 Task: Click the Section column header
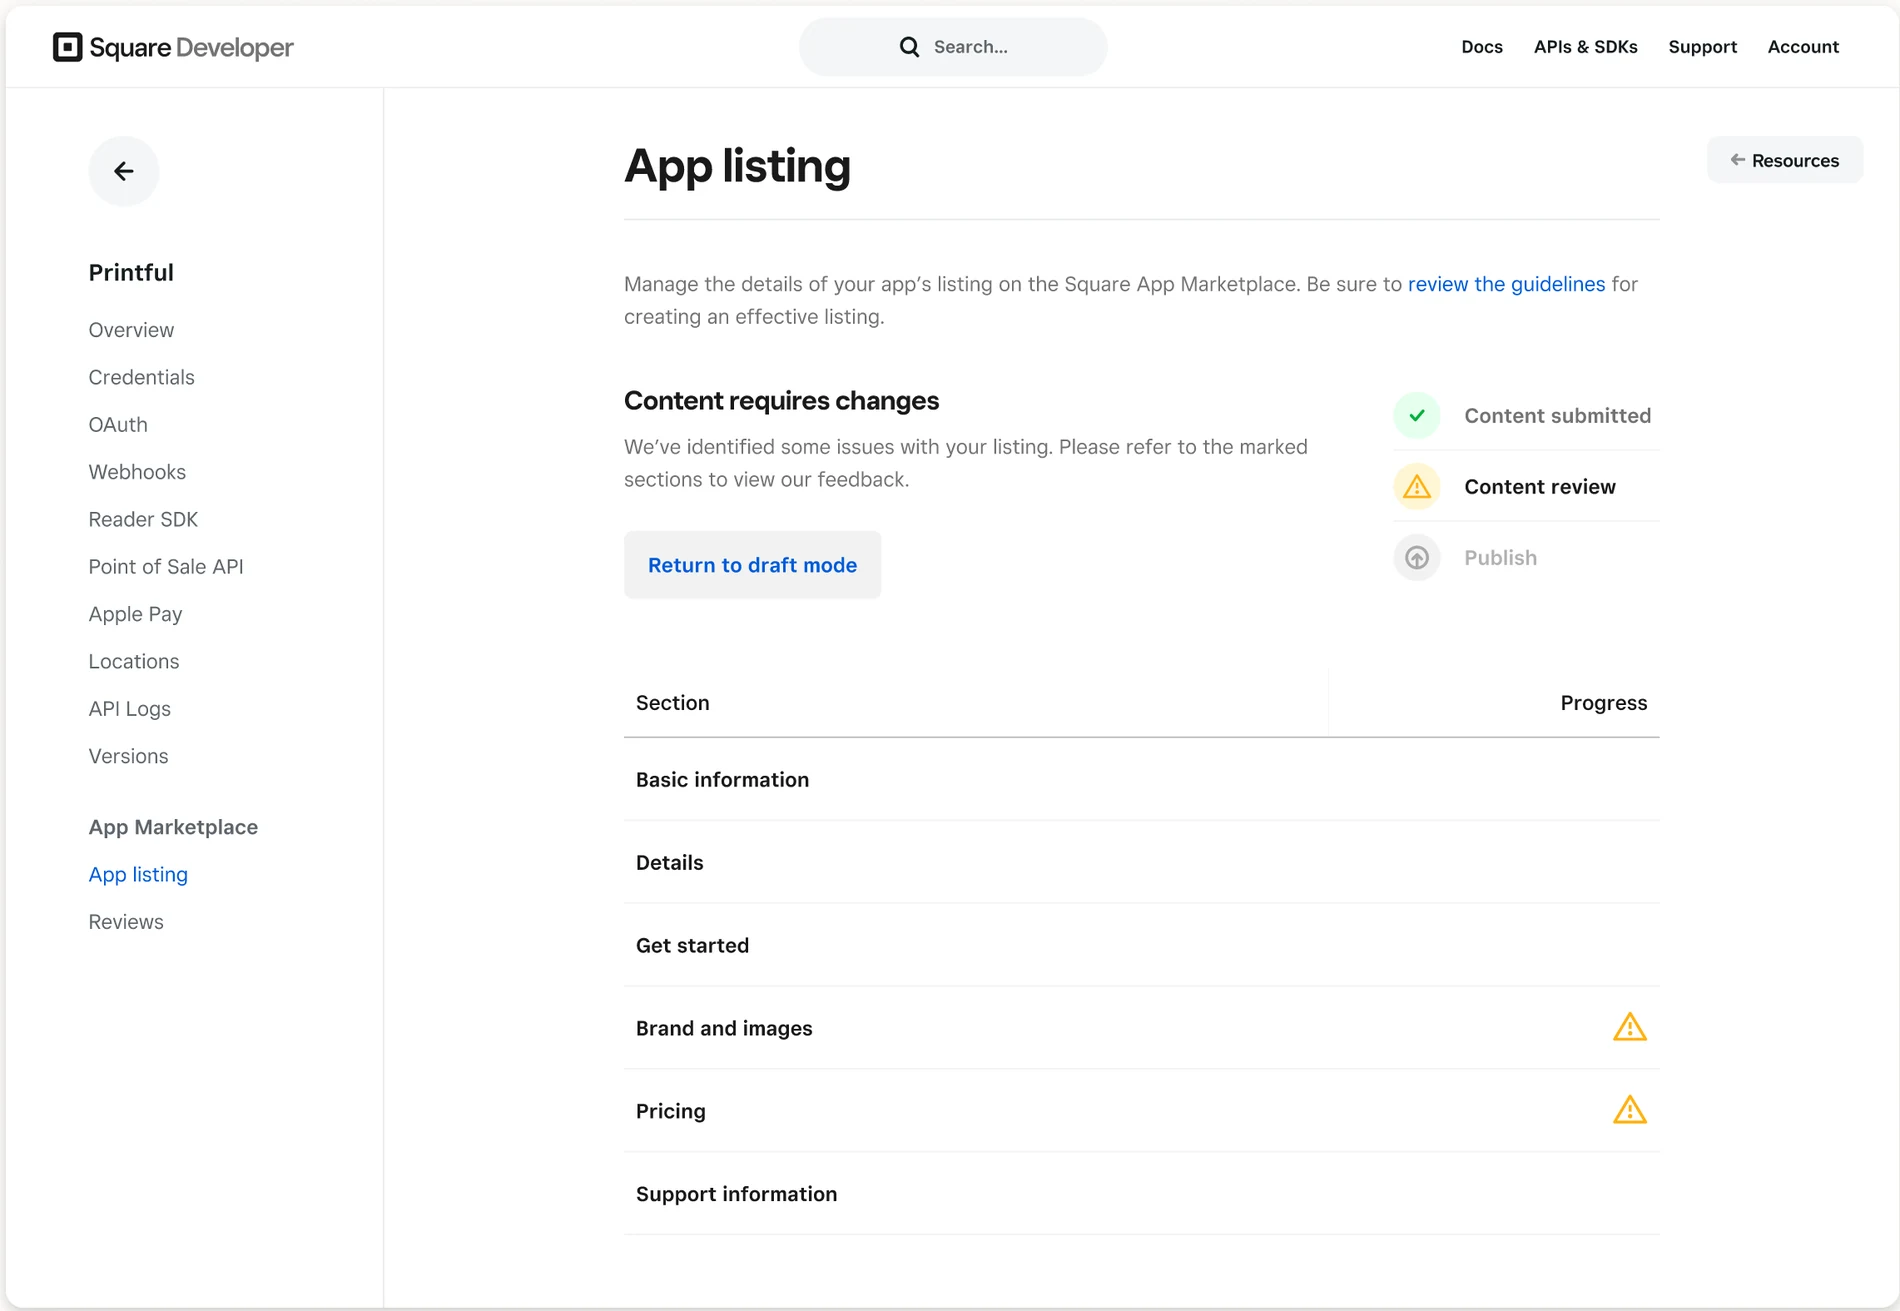click(673, 703)
